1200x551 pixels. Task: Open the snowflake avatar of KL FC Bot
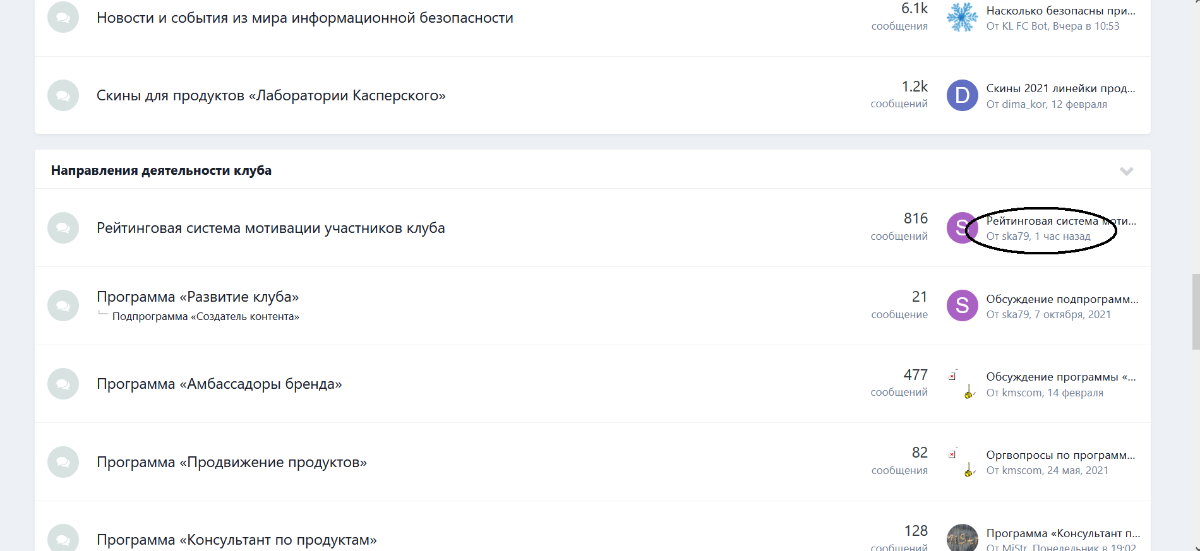pos(962,17)
